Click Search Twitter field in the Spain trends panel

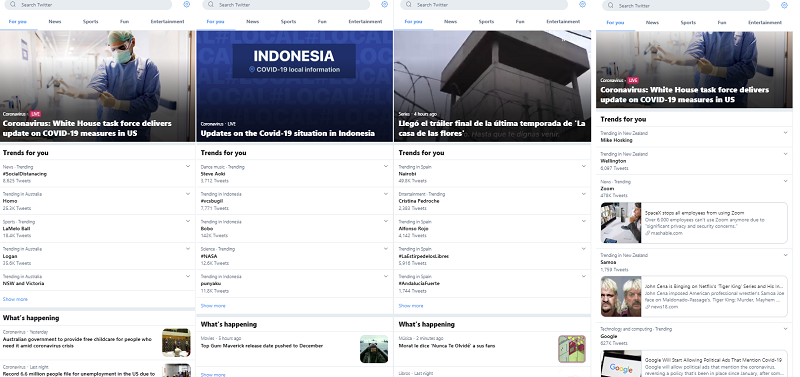(x=484, y=5)
